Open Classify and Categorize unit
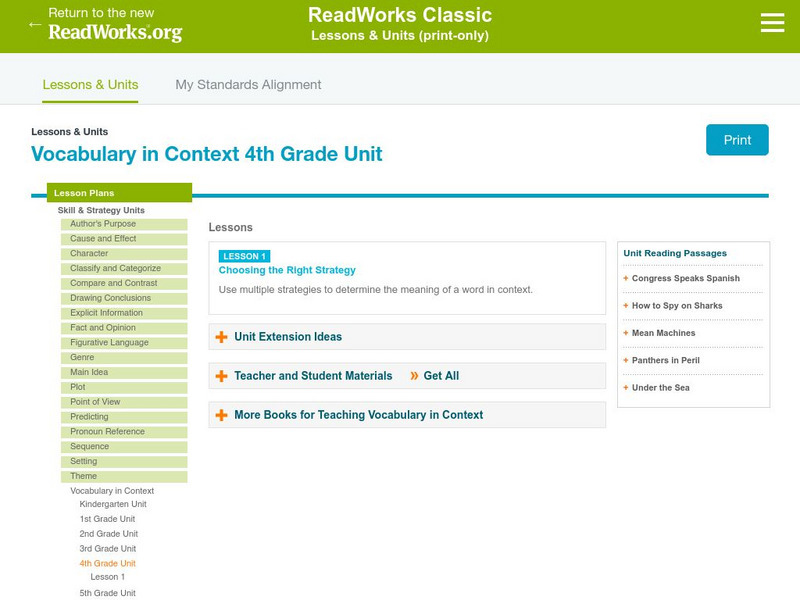The image size is (800, 600). 124,268
